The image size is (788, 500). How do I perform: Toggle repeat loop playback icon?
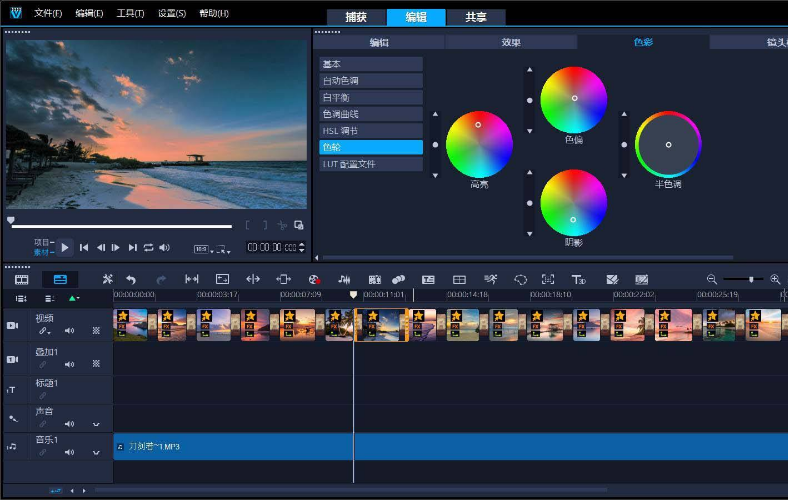pos(149,247)
